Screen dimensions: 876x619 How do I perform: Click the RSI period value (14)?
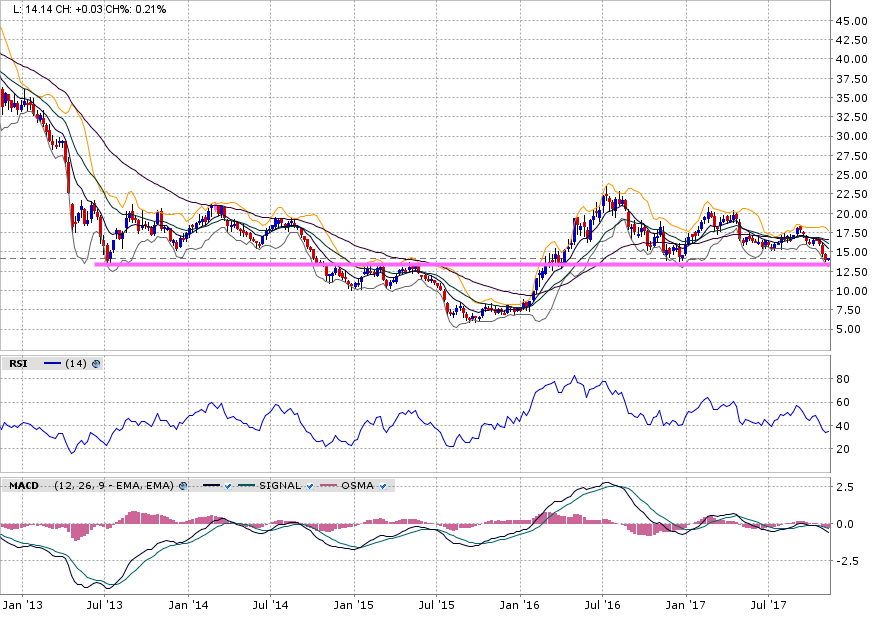(77, 364)
